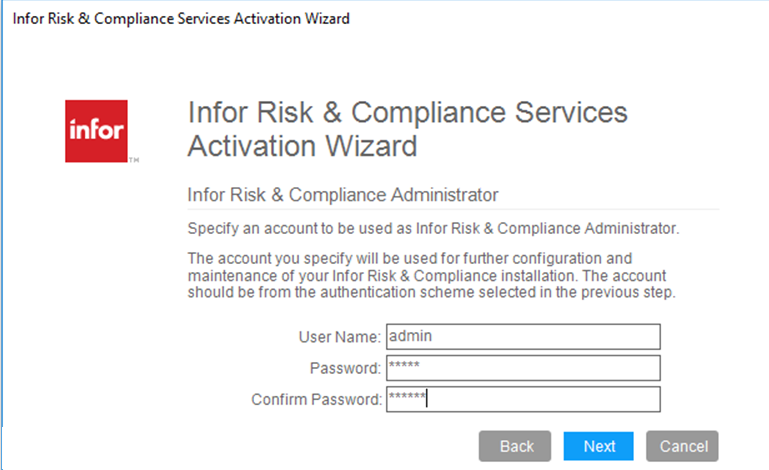Click the 'Specify an account to be used' sentence
The width and height of the screenshot is (769, 470).
(x=433, y=227)
